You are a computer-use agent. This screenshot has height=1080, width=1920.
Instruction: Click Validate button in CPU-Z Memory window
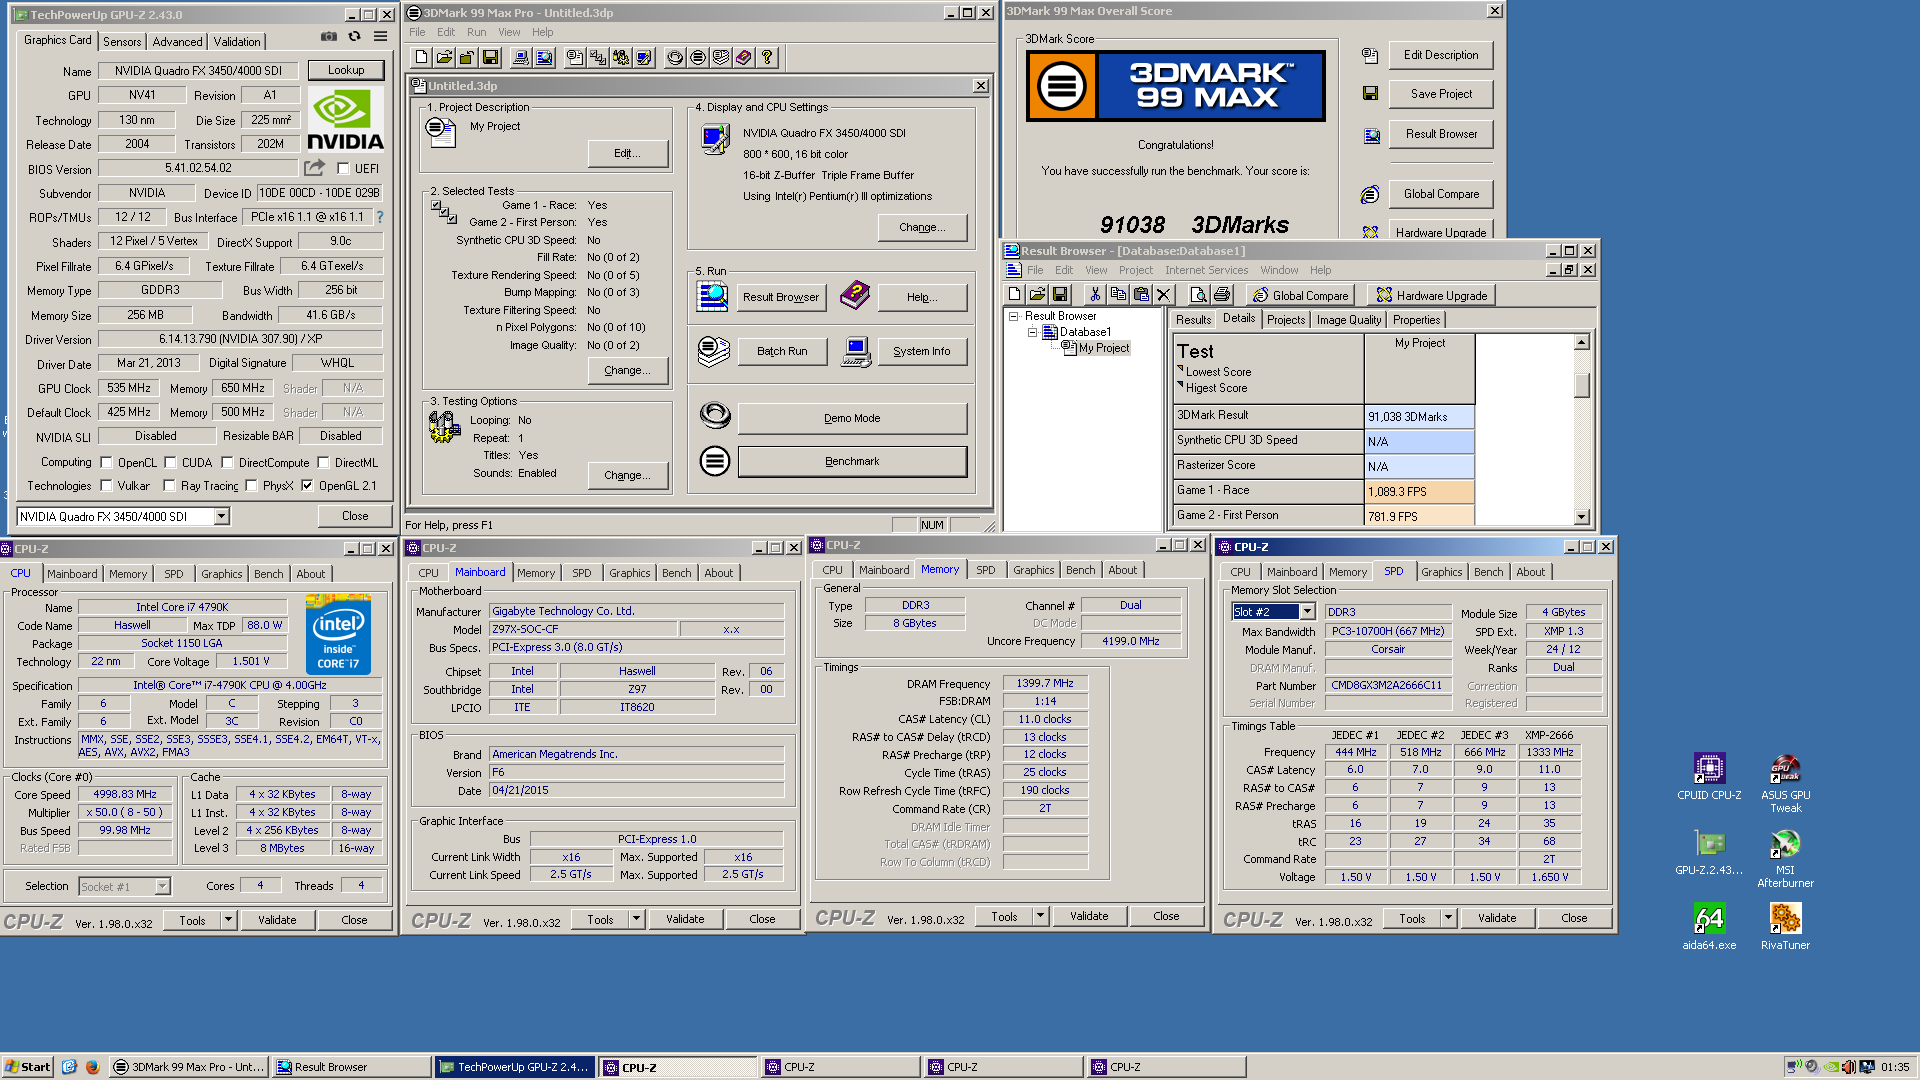1089,916
